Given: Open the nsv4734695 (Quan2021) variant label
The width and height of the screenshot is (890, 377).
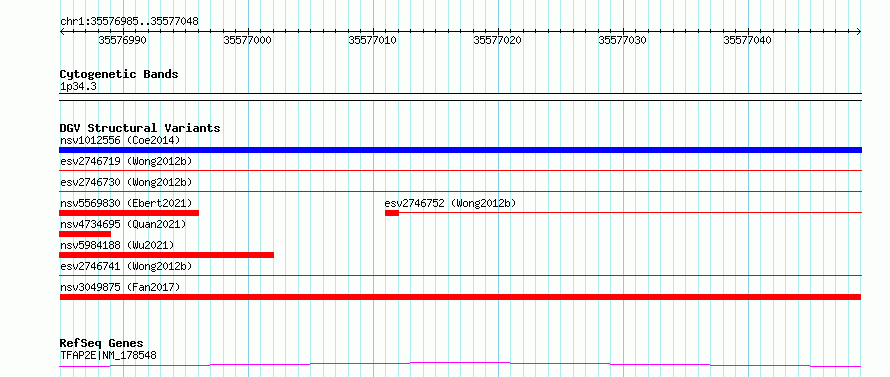Looking at the screenshot, I should pos(123,224).
